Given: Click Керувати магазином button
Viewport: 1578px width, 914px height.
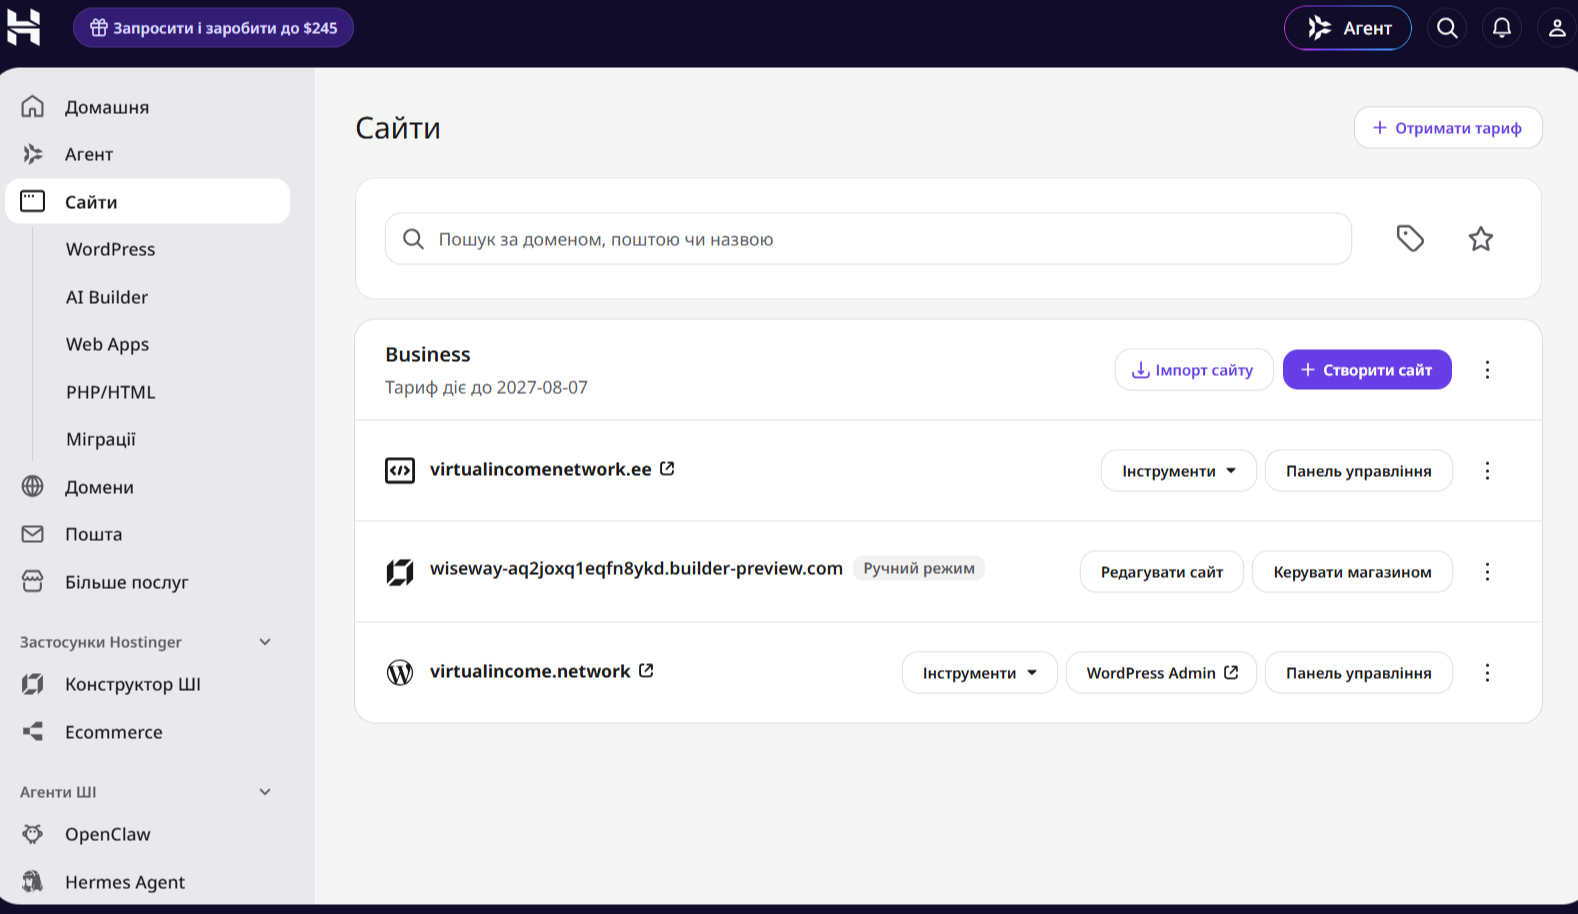Looking at the screenshot, I should coord(1352,572).
